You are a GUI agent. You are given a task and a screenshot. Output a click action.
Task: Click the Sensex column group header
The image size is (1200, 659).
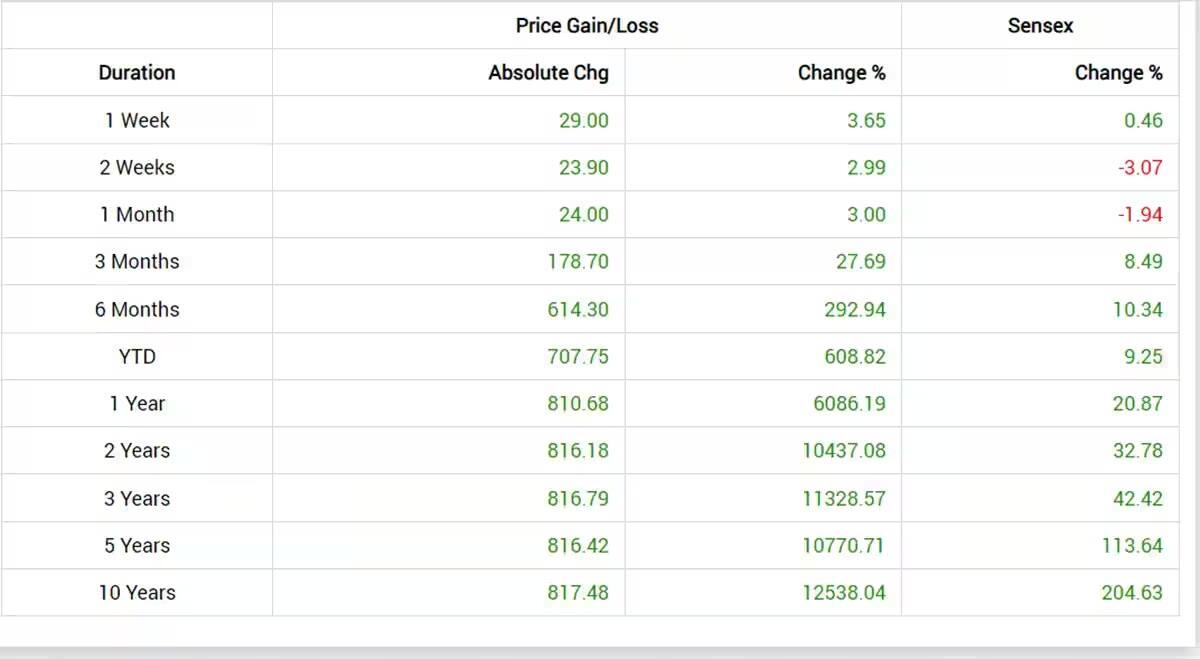(1040, 26)
